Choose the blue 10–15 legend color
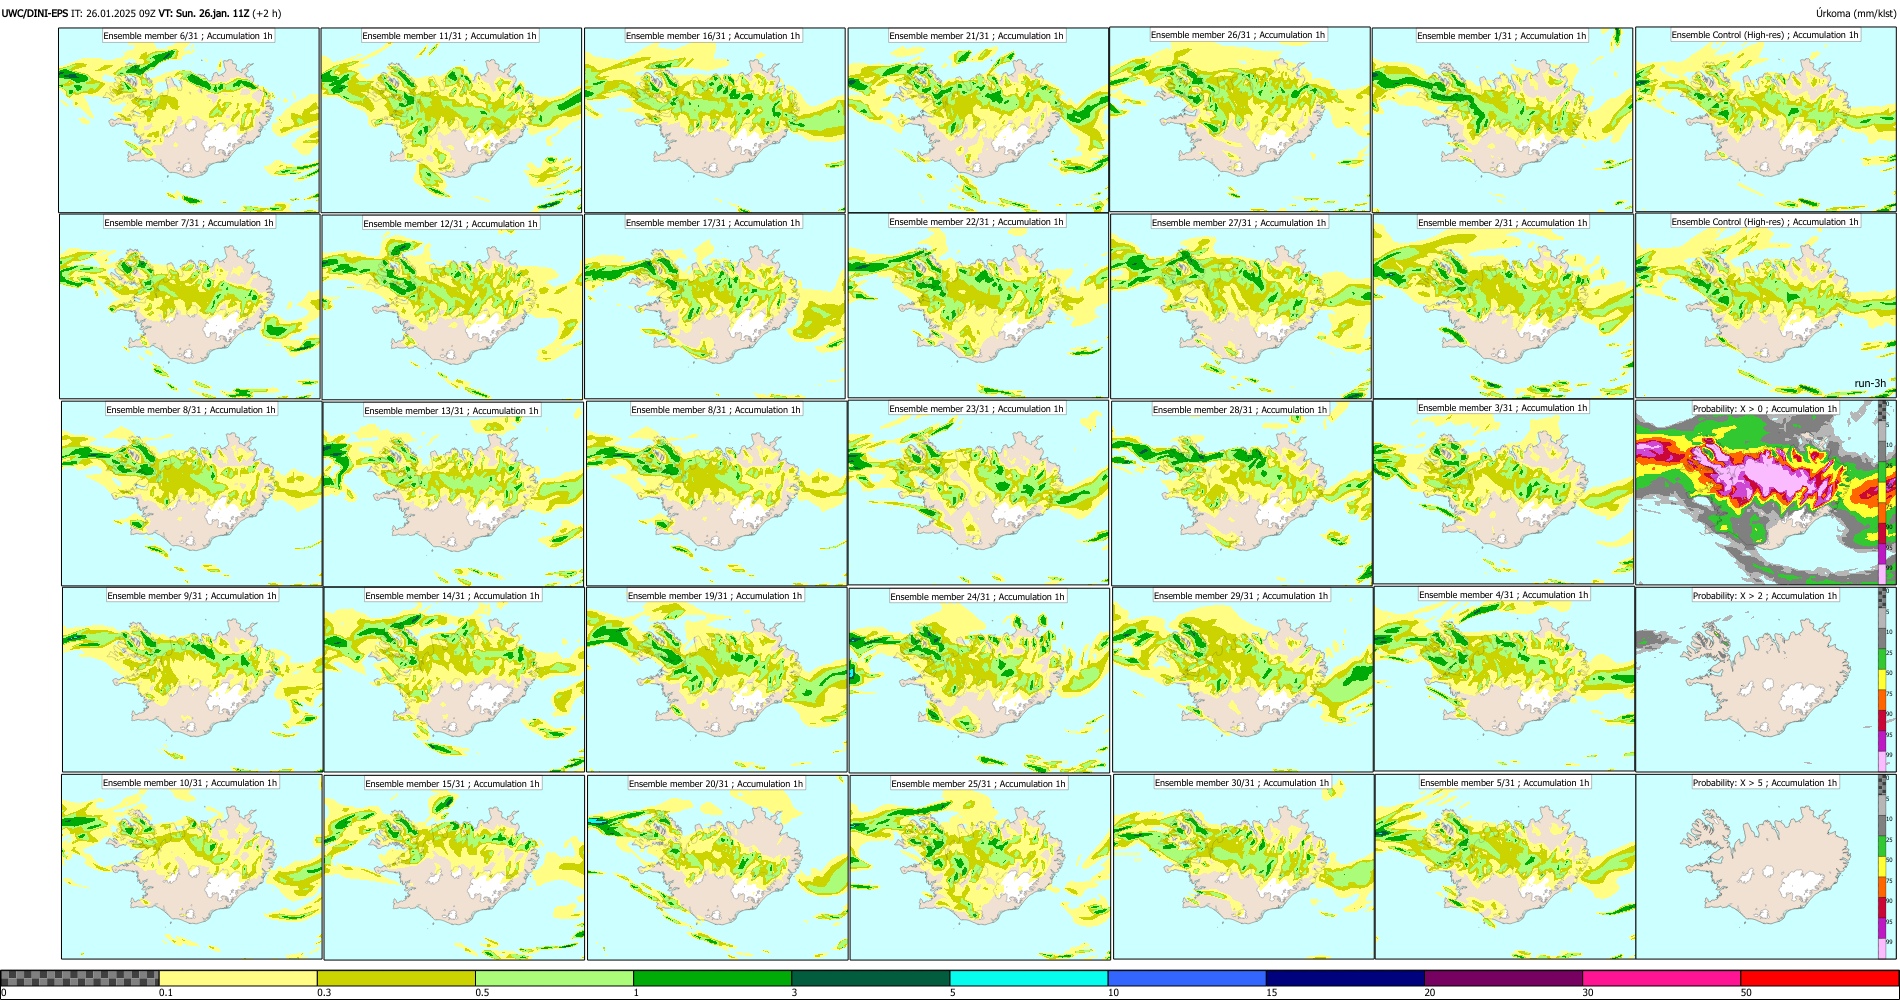The image size is (1900, 1000). point(1187,978)
